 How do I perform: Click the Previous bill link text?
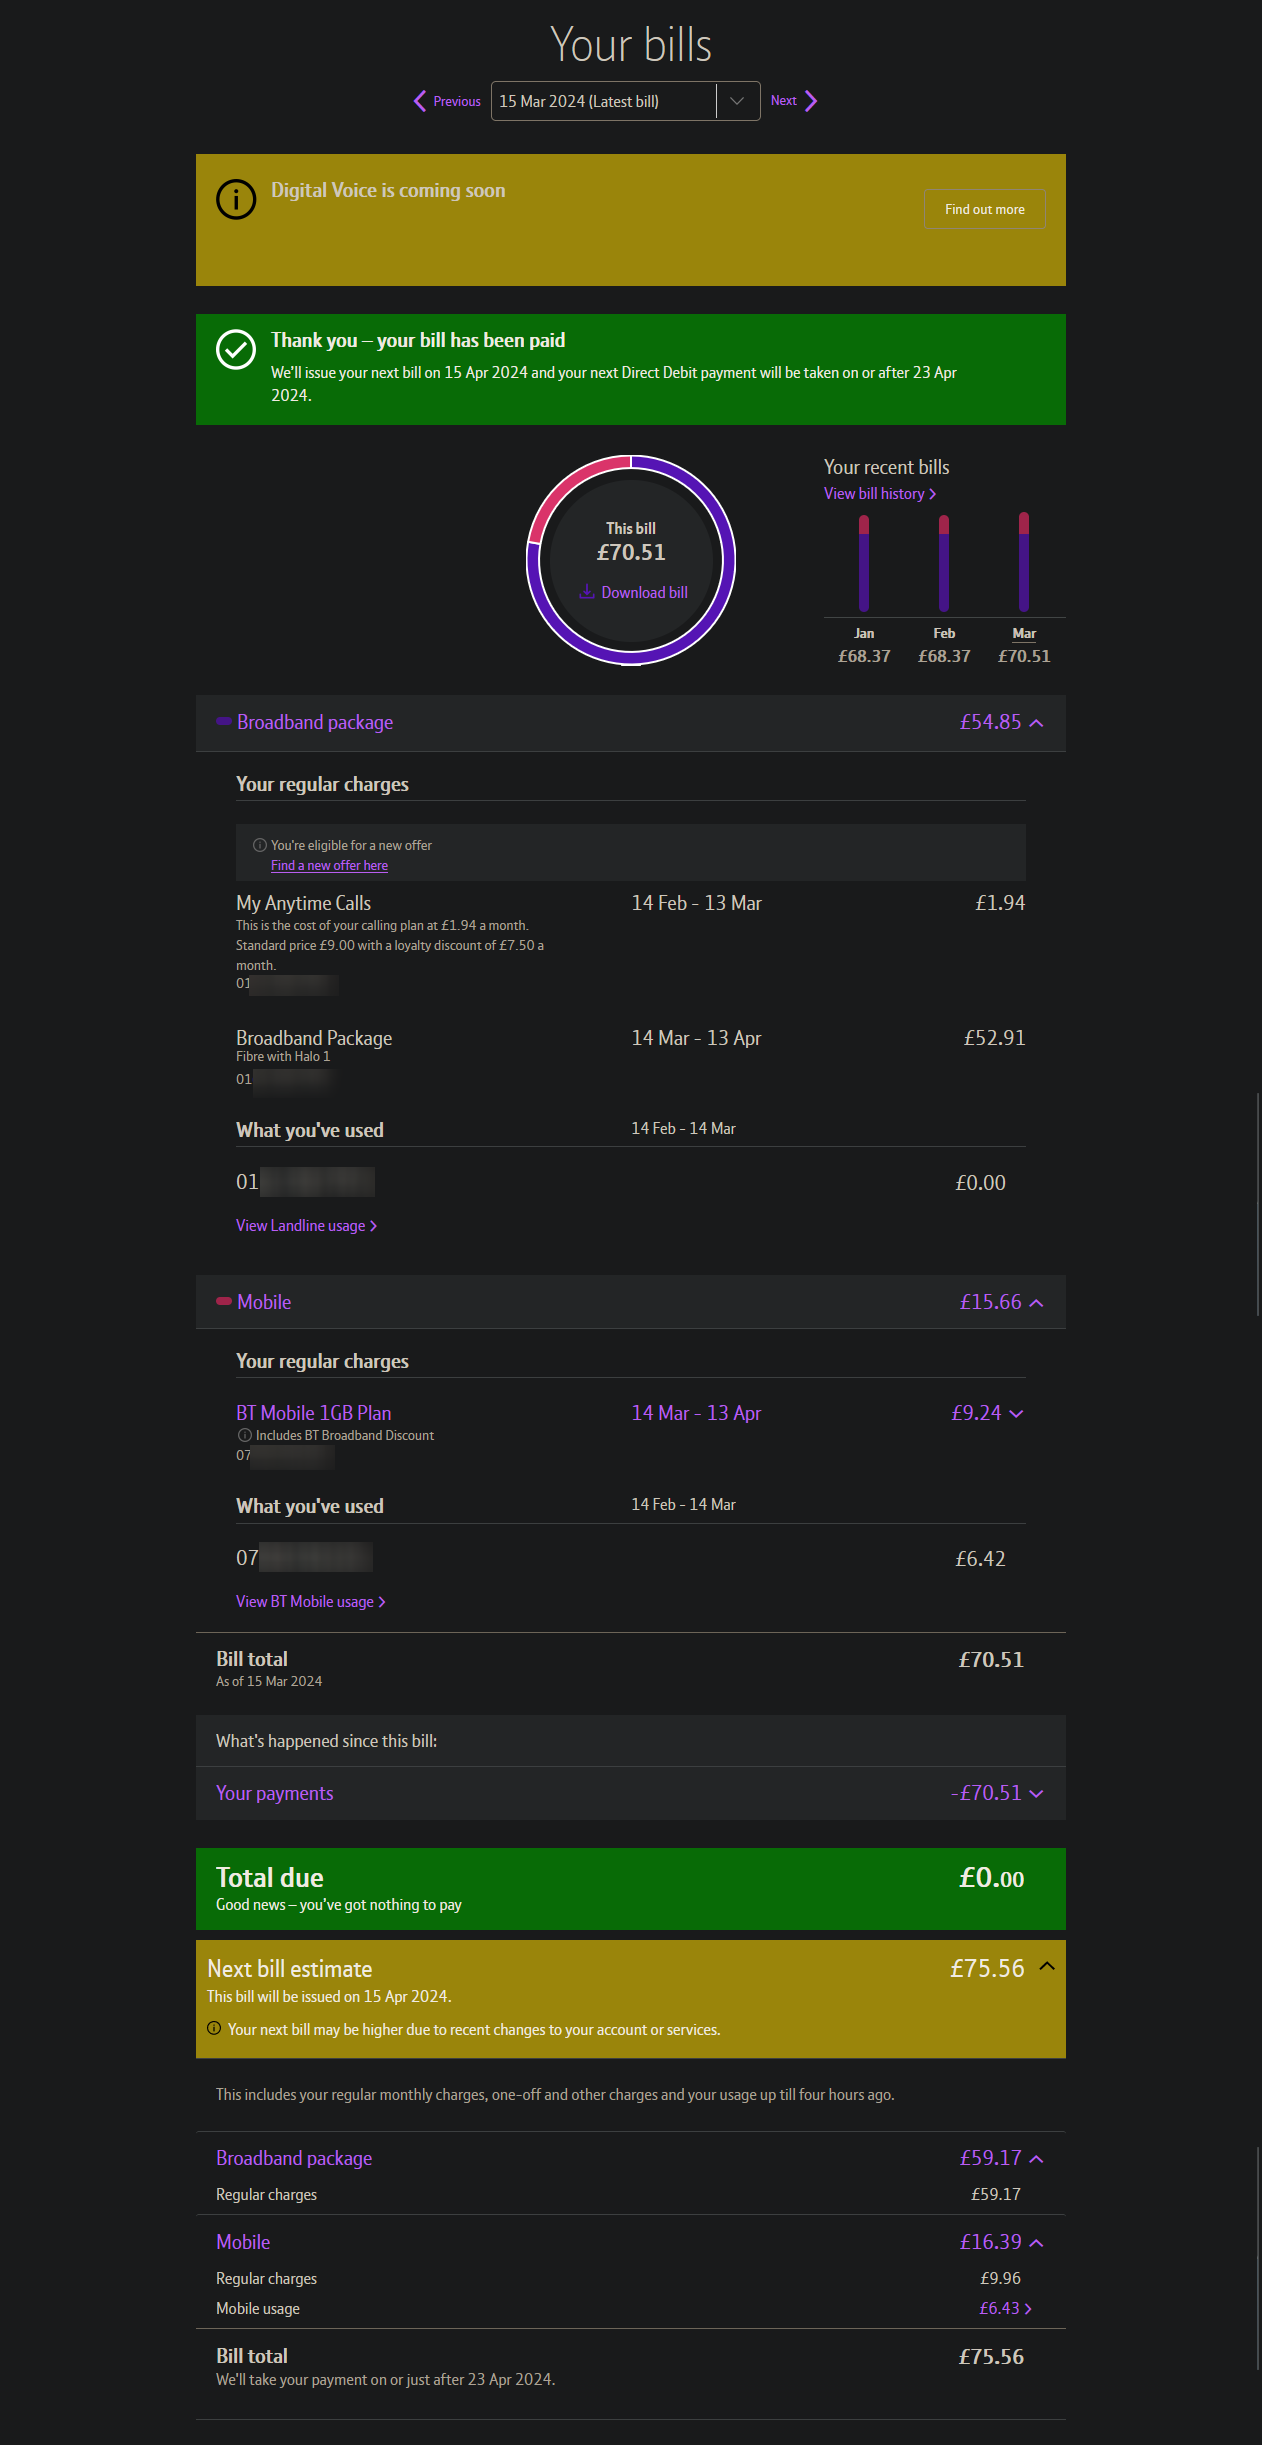click(457, 101)
